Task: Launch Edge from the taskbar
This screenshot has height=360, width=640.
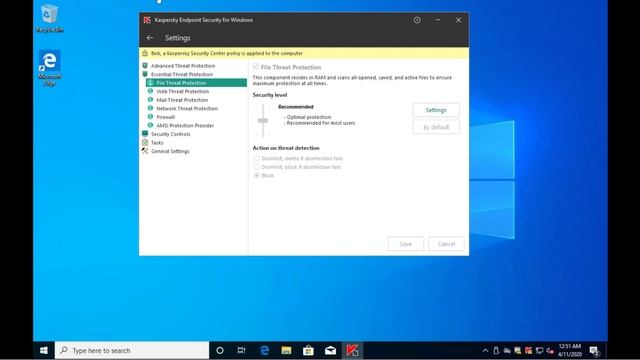Action: (264, 350)
